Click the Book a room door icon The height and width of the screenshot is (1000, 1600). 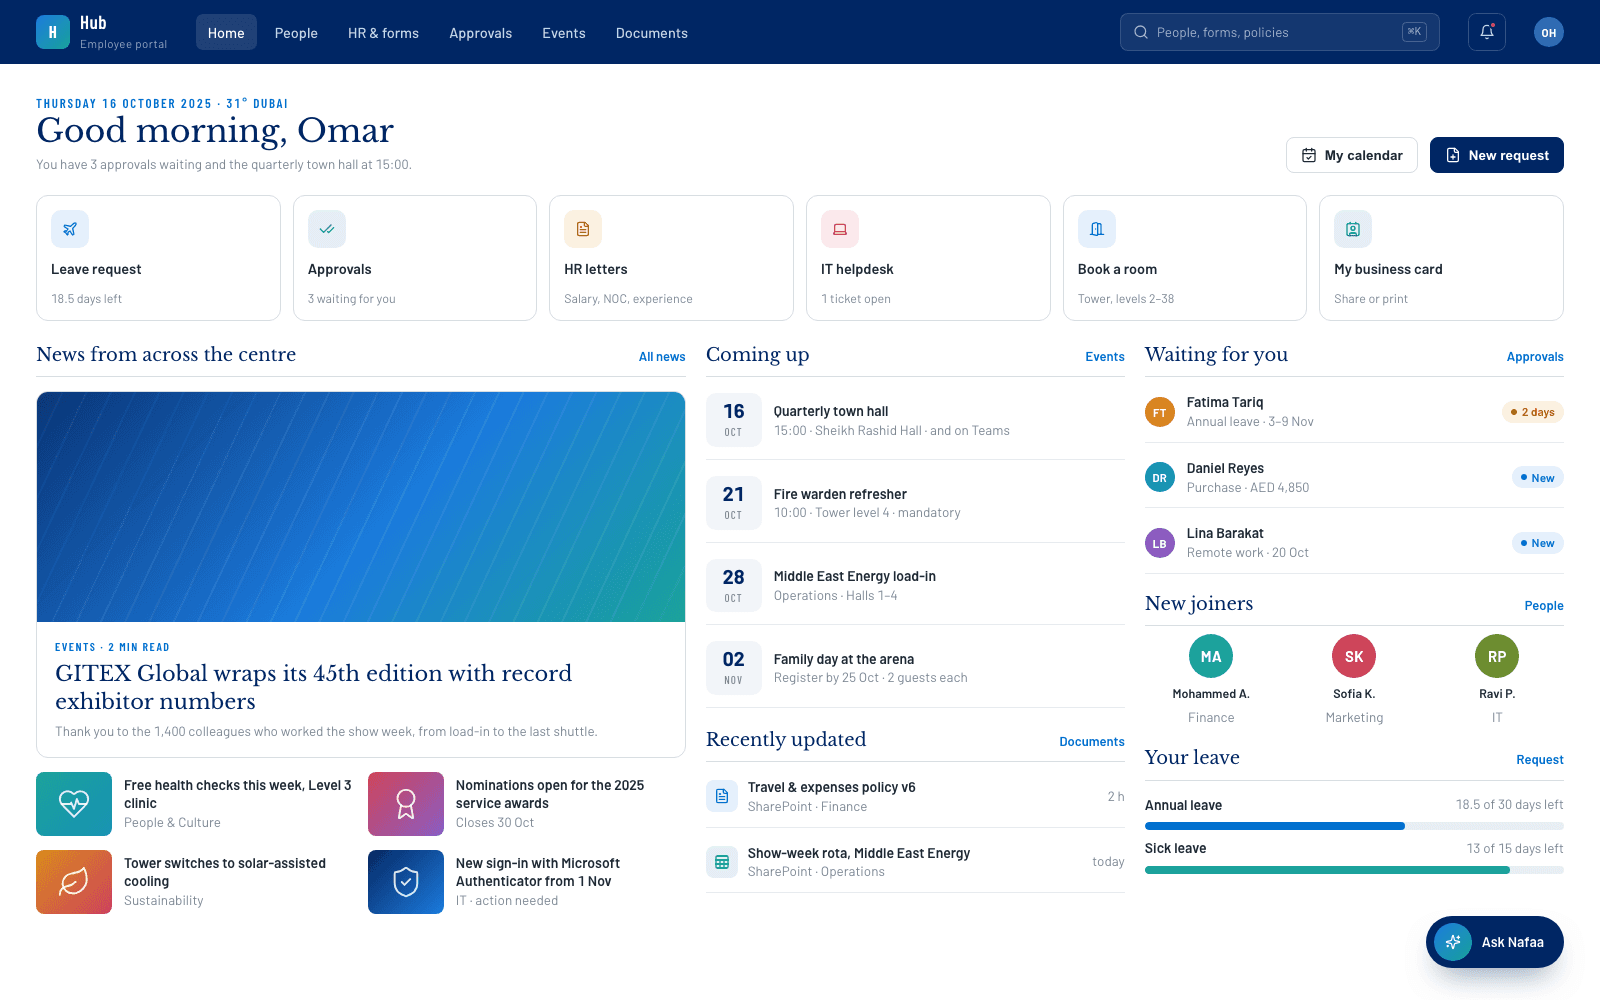coord(1097,229)
